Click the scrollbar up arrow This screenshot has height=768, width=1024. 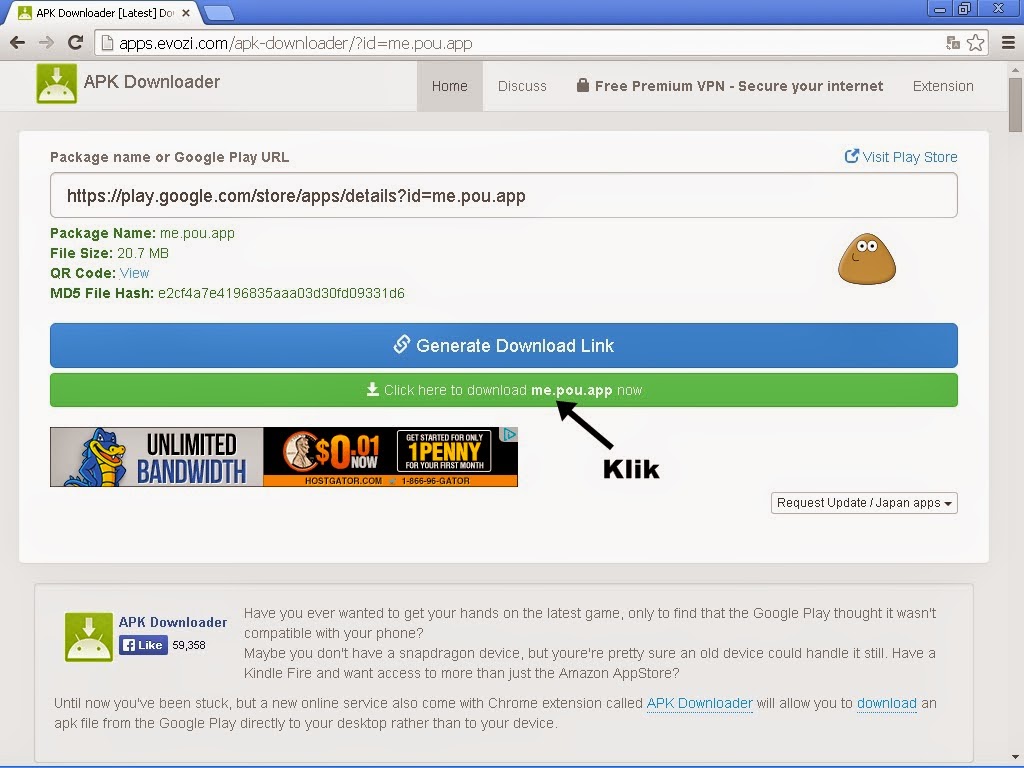pyautogui.click(x=1015, y=69)
